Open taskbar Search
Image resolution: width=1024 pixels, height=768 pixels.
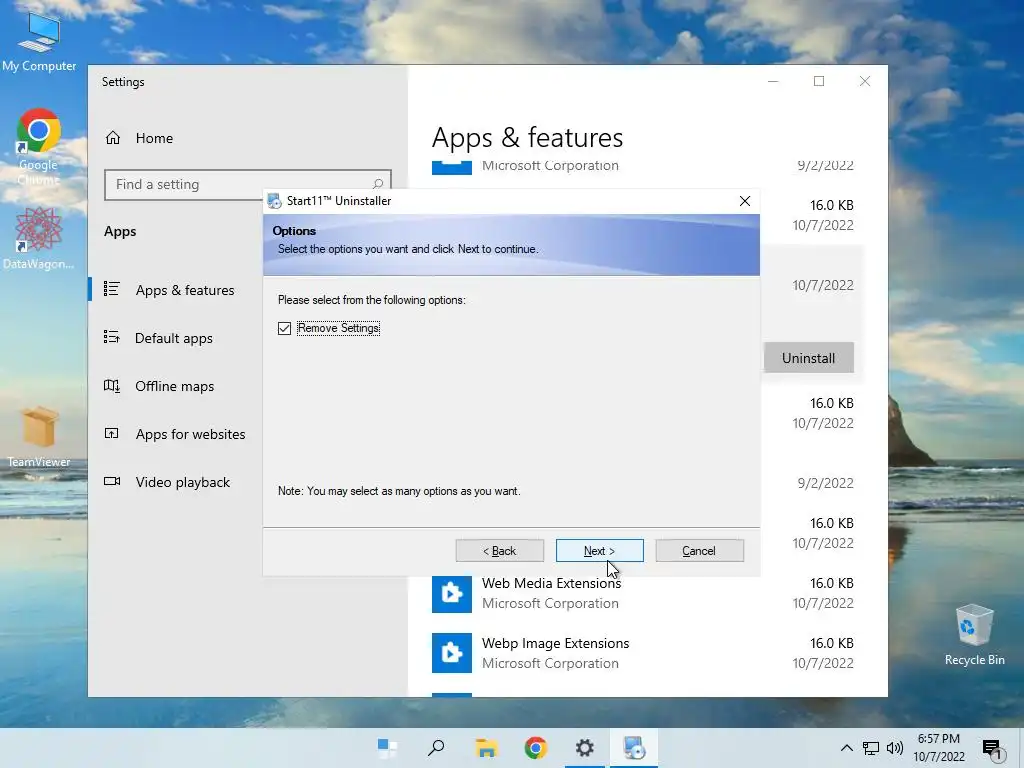pos(436,748)
